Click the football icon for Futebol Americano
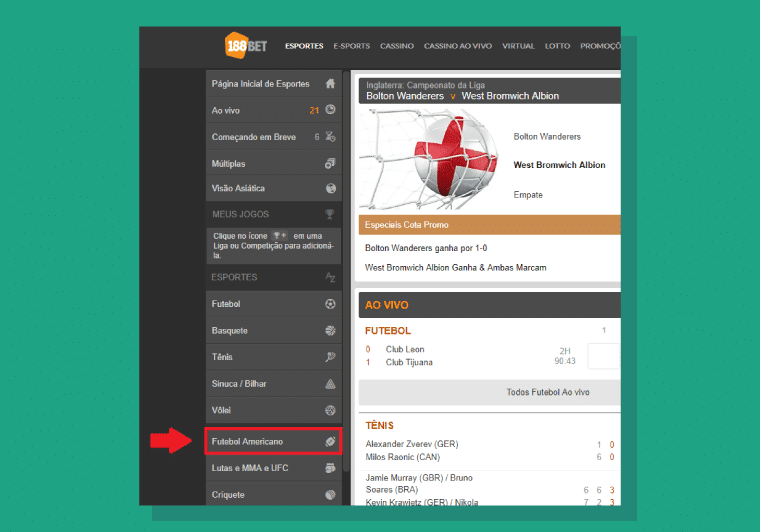The height and width of the screenshot is (532, 760). pos(330,441)
